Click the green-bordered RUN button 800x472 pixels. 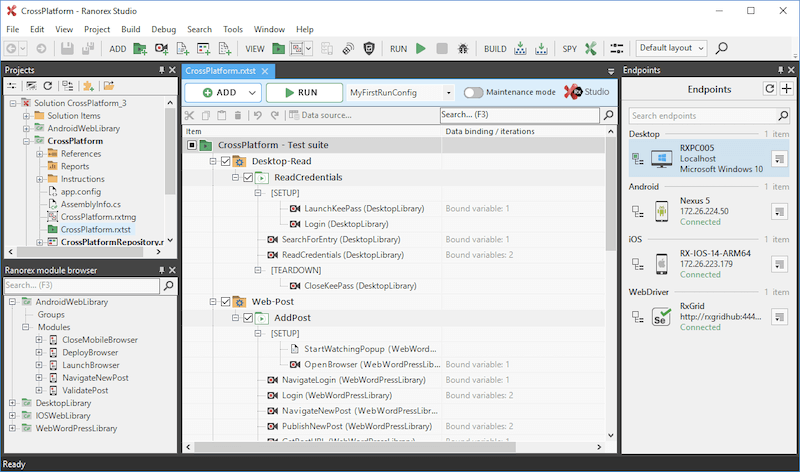coord(304,93)
